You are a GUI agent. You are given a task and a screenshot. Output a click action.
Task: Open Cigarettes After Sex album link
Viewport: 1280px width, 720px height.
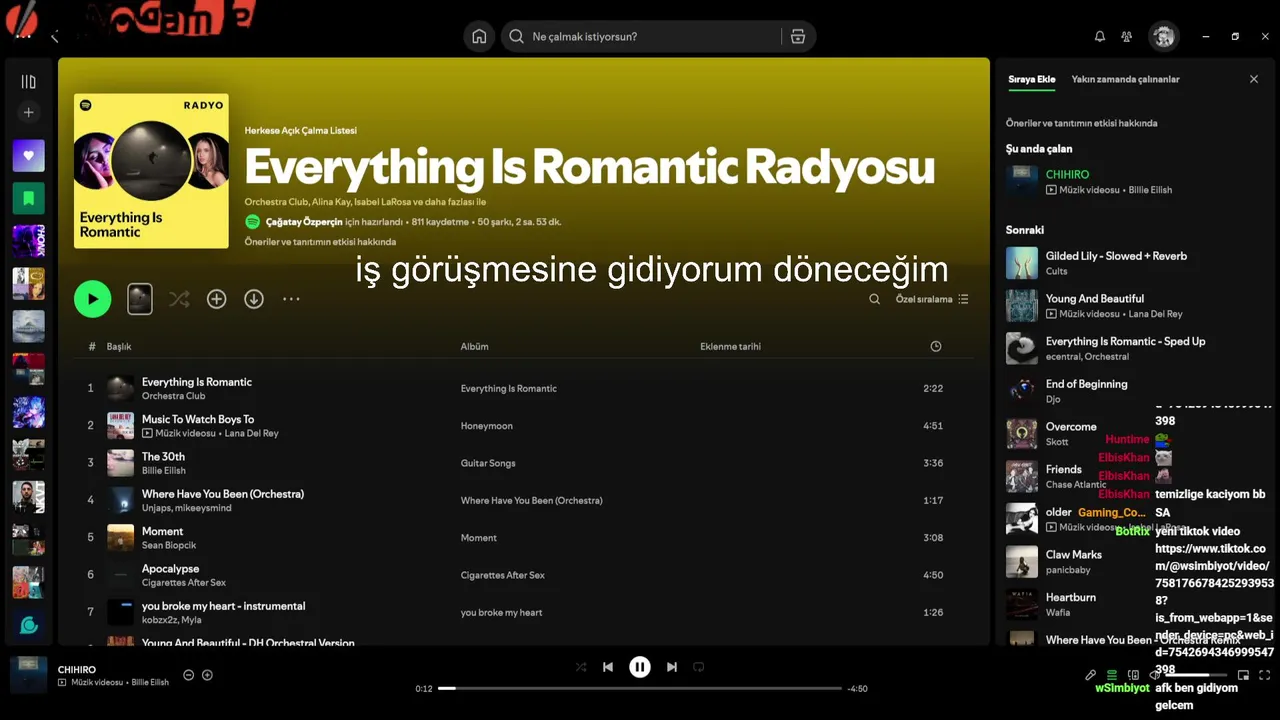503,575
